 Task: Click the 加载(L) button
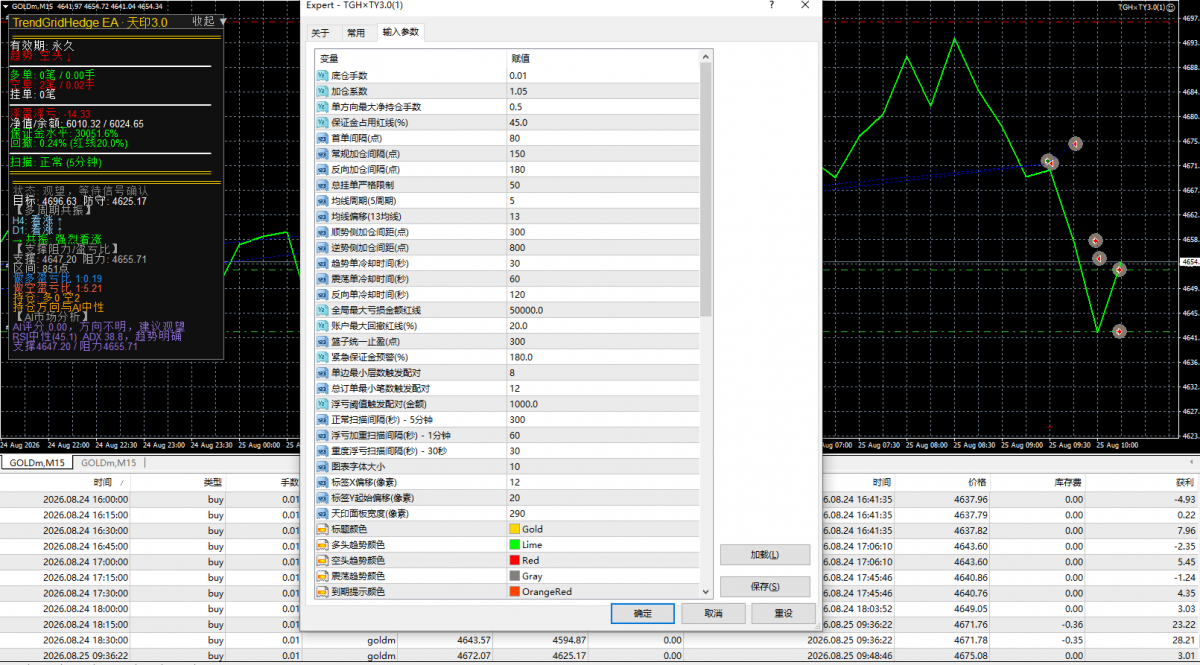coord(764,554)
